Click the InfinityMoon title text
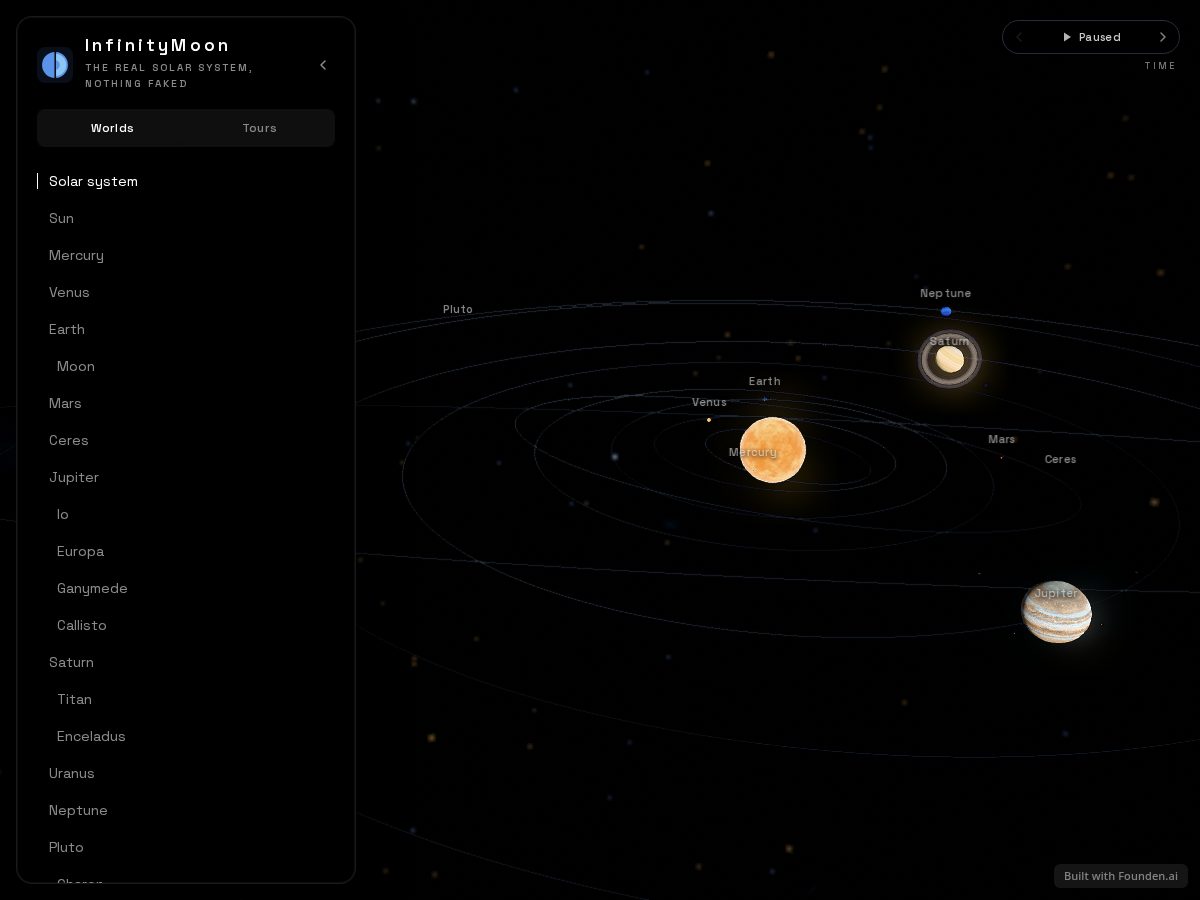 point(158,45)
